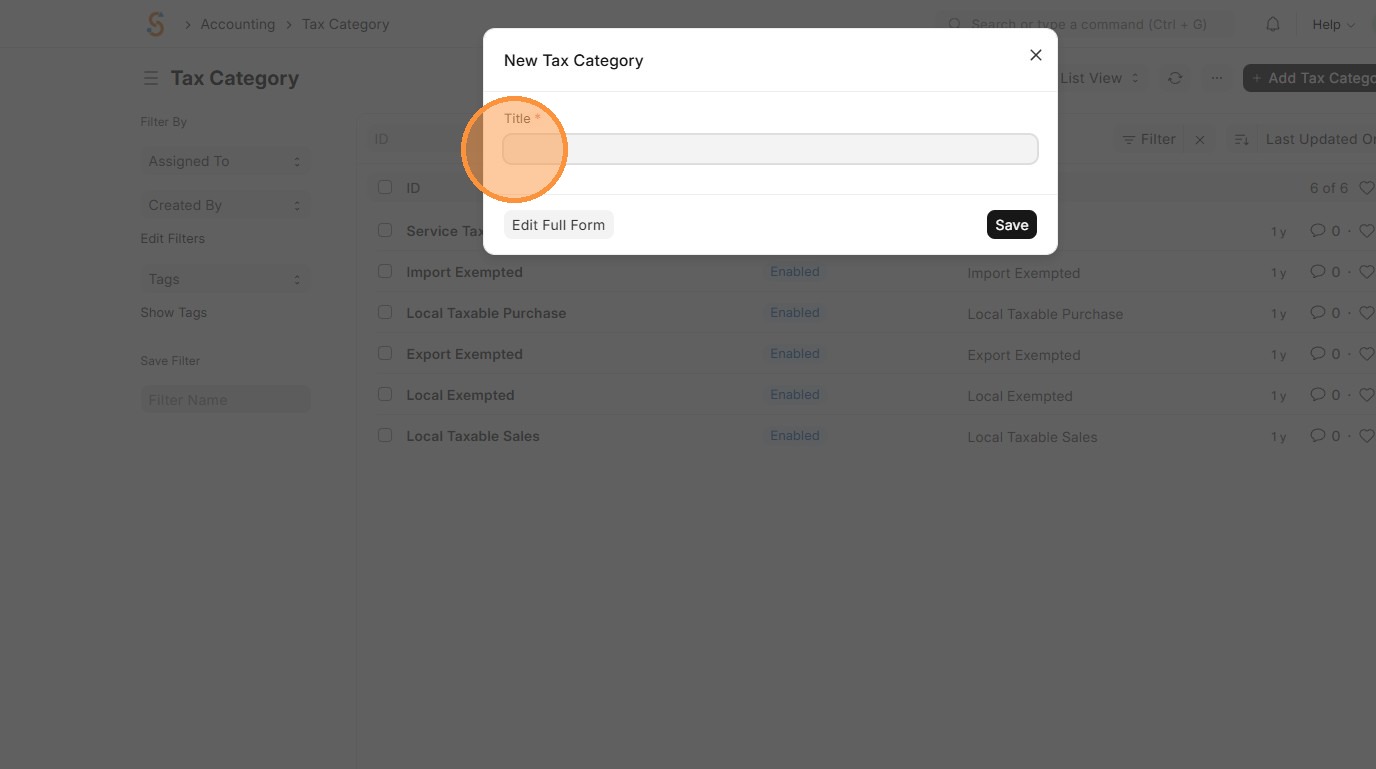This screenshot has width=1376, height=769.
Task: Expand the Assigned To dropdown
Action: 225,161
